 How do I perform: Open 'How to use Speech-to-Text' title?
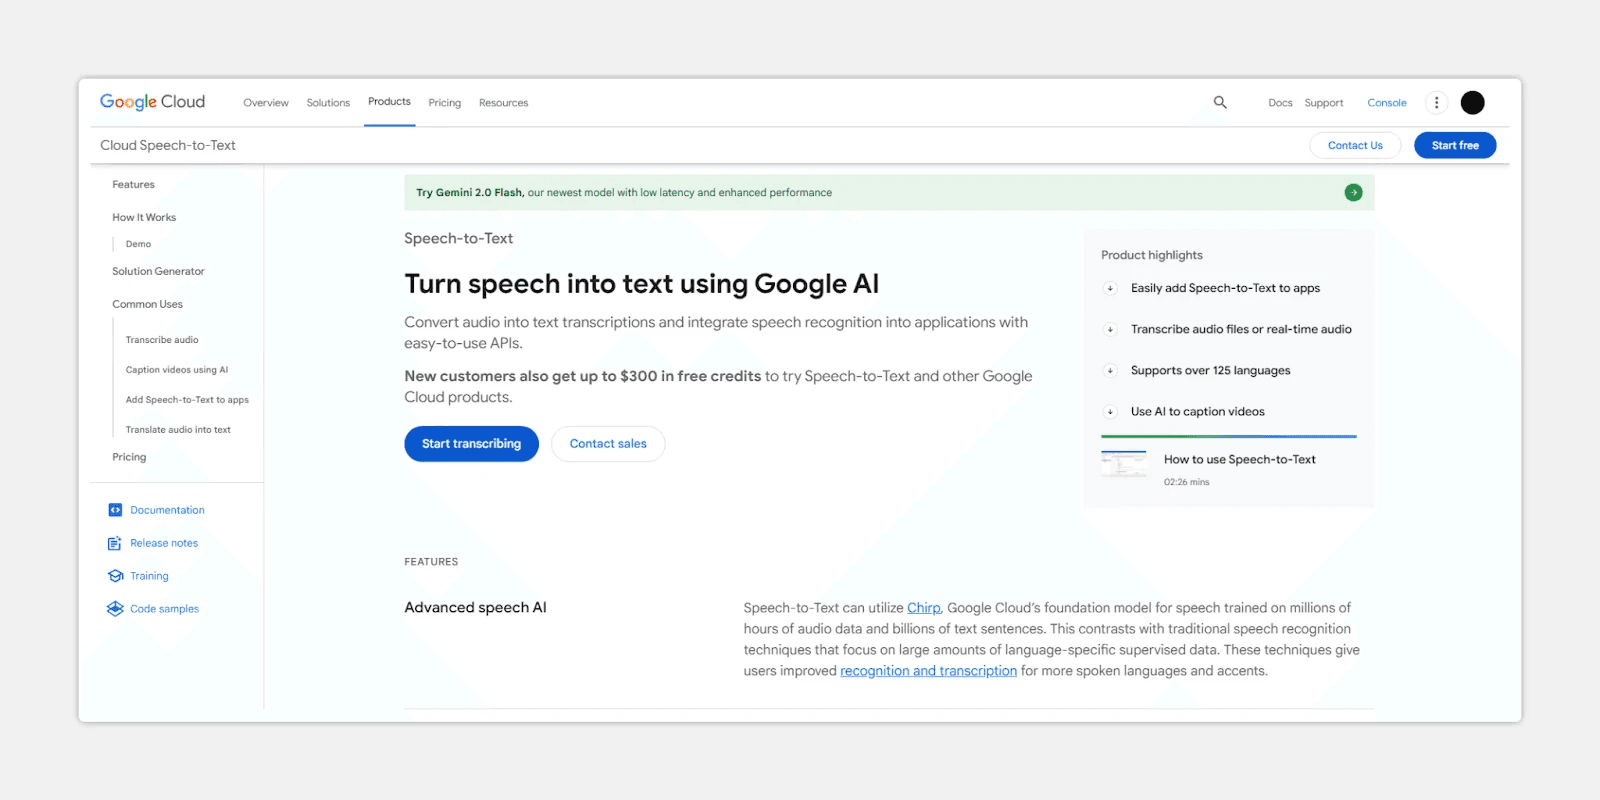pyautogui.click(x=1239, y=460)
